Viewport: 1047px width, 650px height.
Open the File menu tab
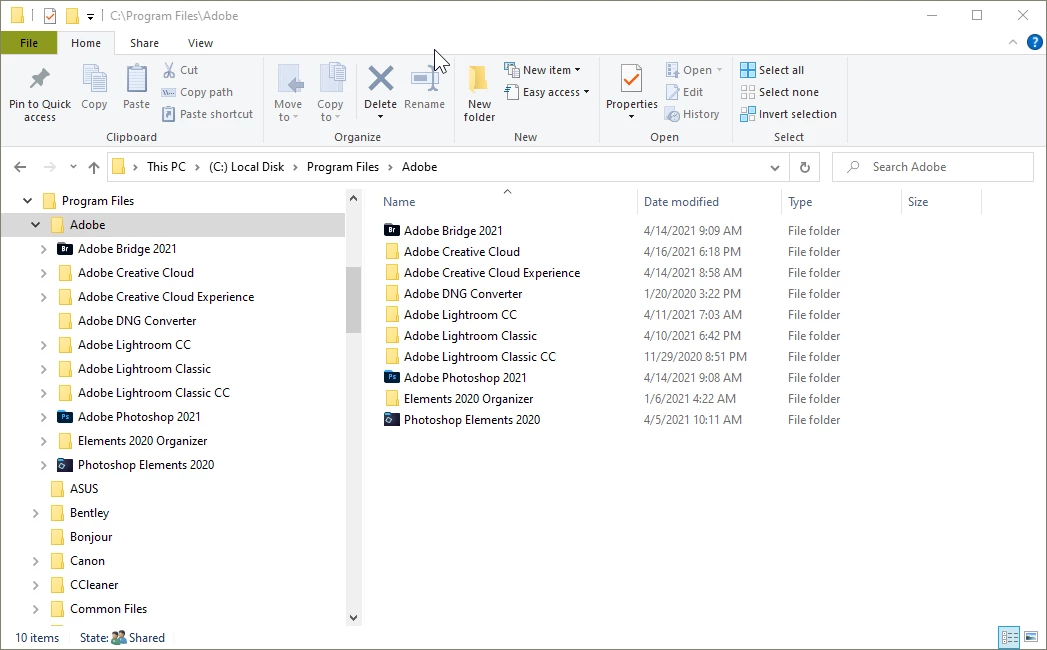click(x=29, y=43)
